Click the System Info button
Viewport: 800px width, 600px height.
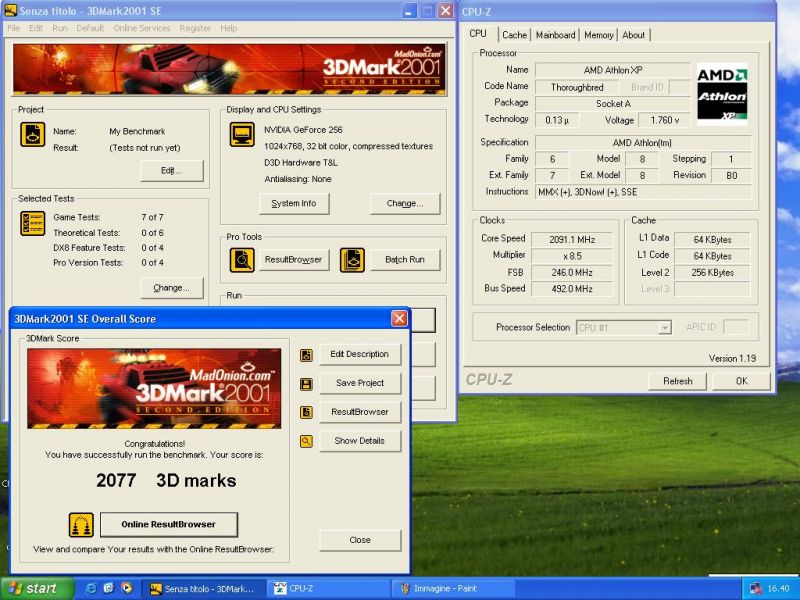pos(294,204)
